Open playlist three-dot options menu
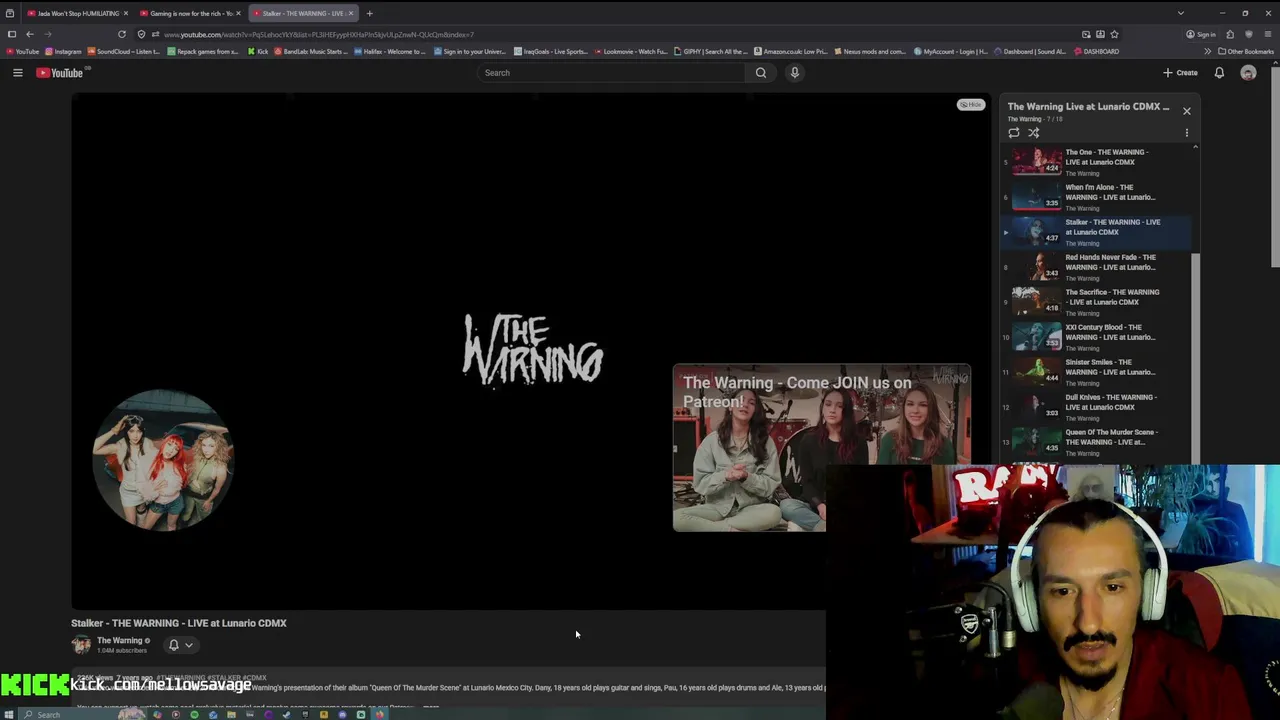This screenshot has width=1280, height=720. pyautogui.click(x=1187, y=133)
